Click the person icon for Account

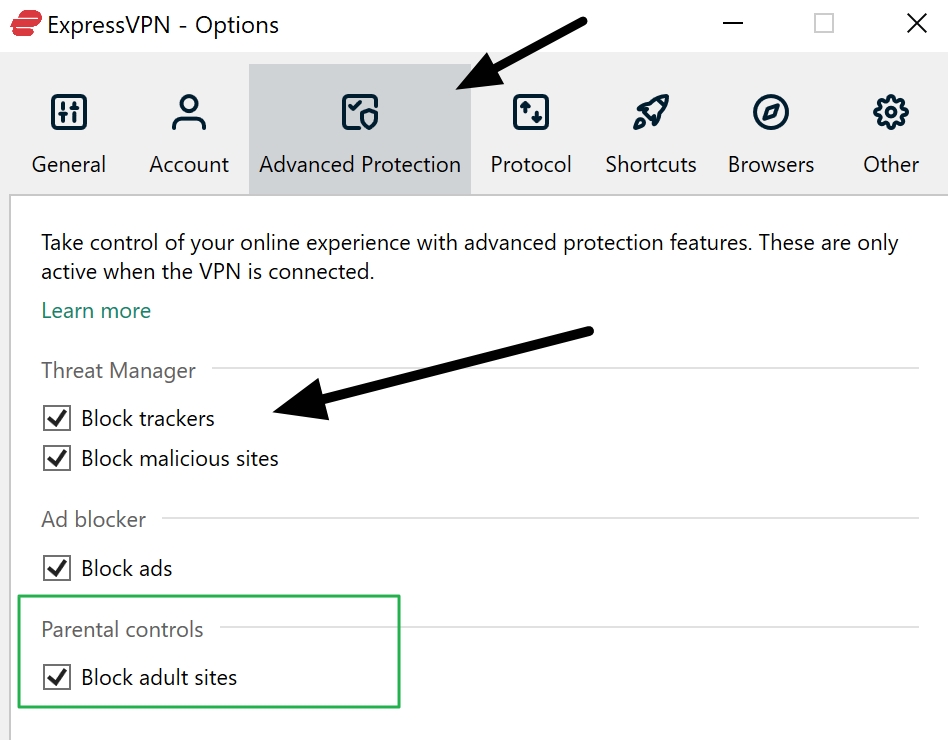click(188, 110)
